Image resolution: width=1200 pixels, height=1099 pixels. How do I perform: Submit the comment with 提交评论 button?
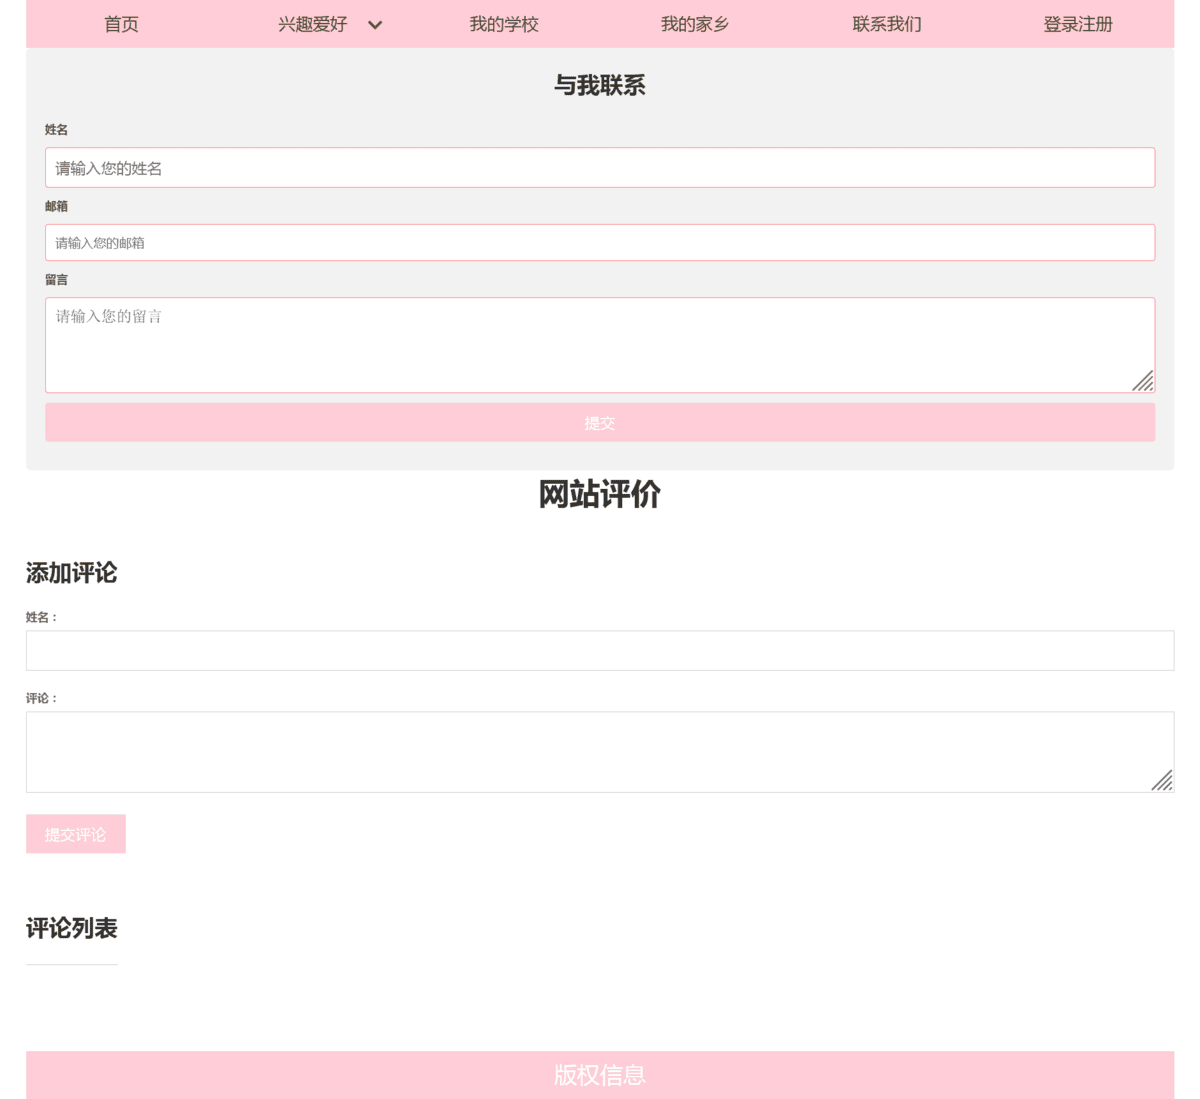tap(76, 834)
